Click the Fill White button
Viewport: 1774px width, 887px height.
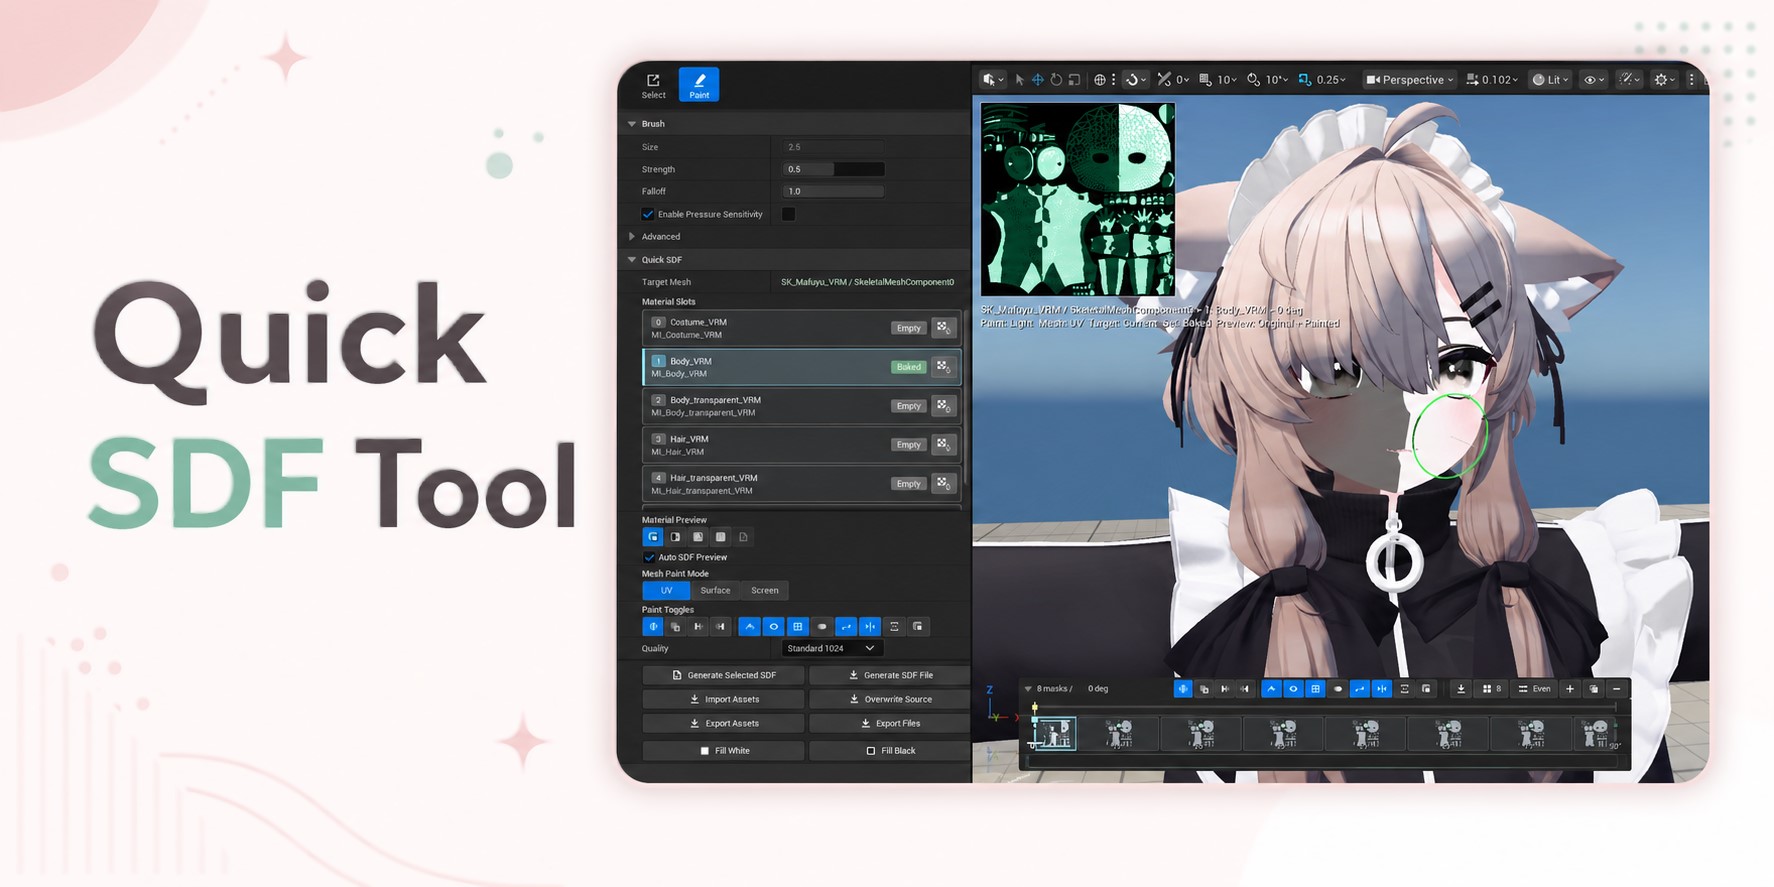click(723, 750)
